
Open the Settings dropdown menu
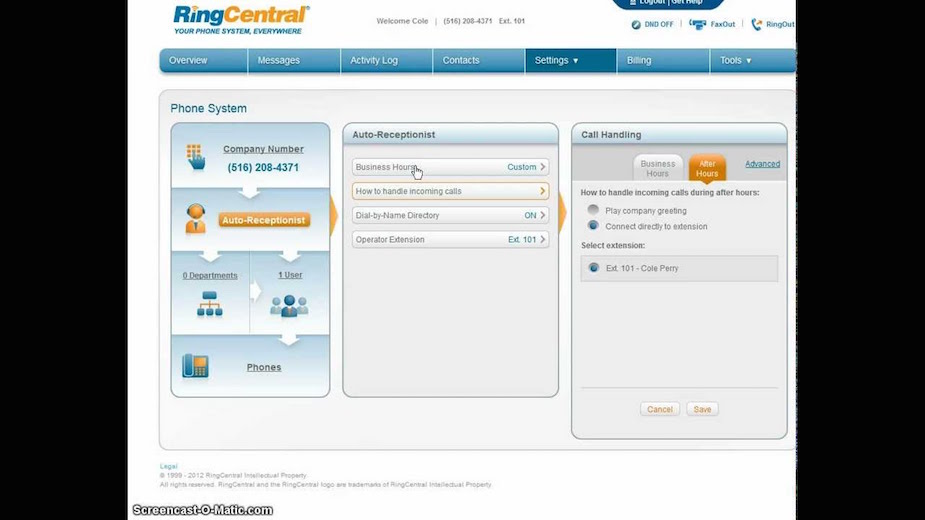[570, 60]
